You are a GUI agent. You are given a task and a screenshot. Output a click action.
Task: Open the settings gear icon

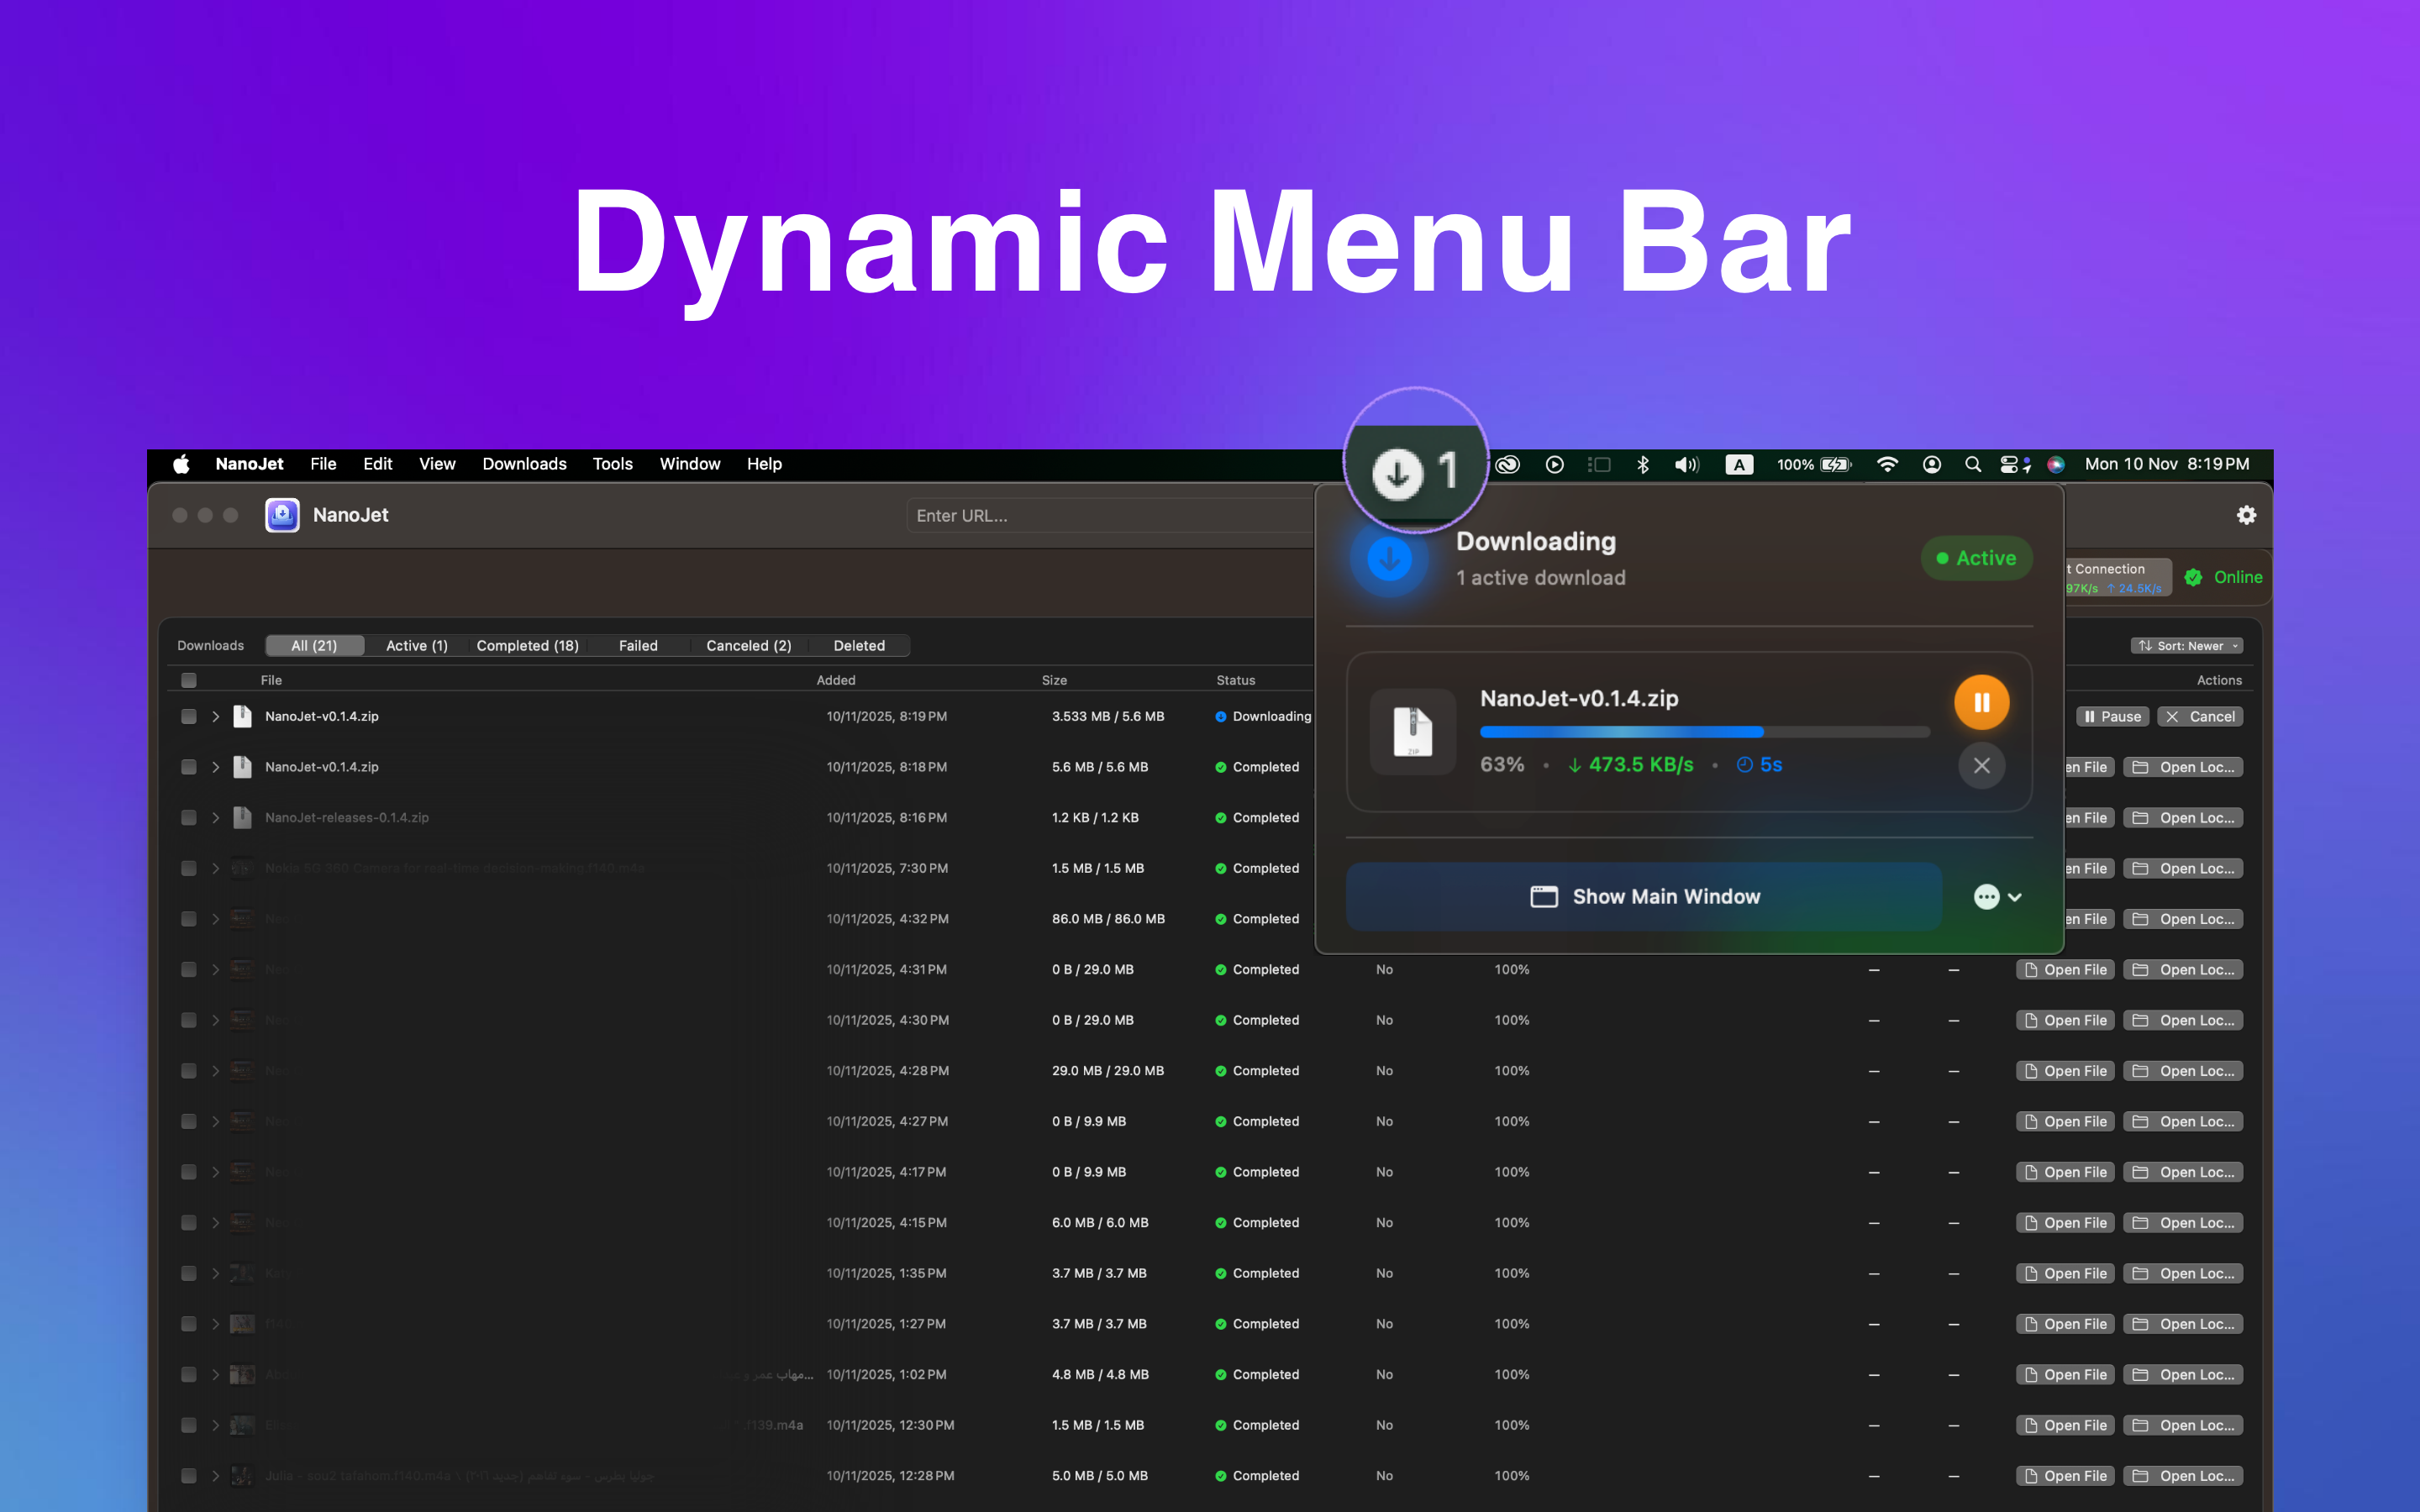tap(2246, 515)
